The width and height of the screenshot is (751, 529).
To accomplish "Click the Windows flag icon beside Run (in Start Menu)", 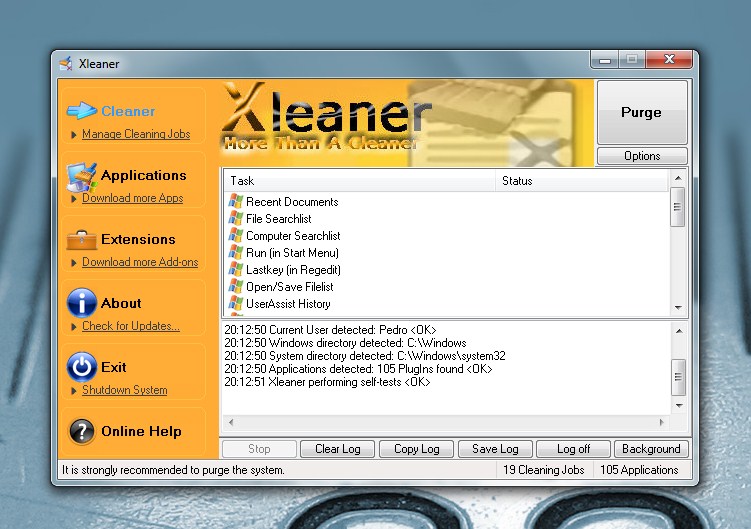I will [236, 253].
